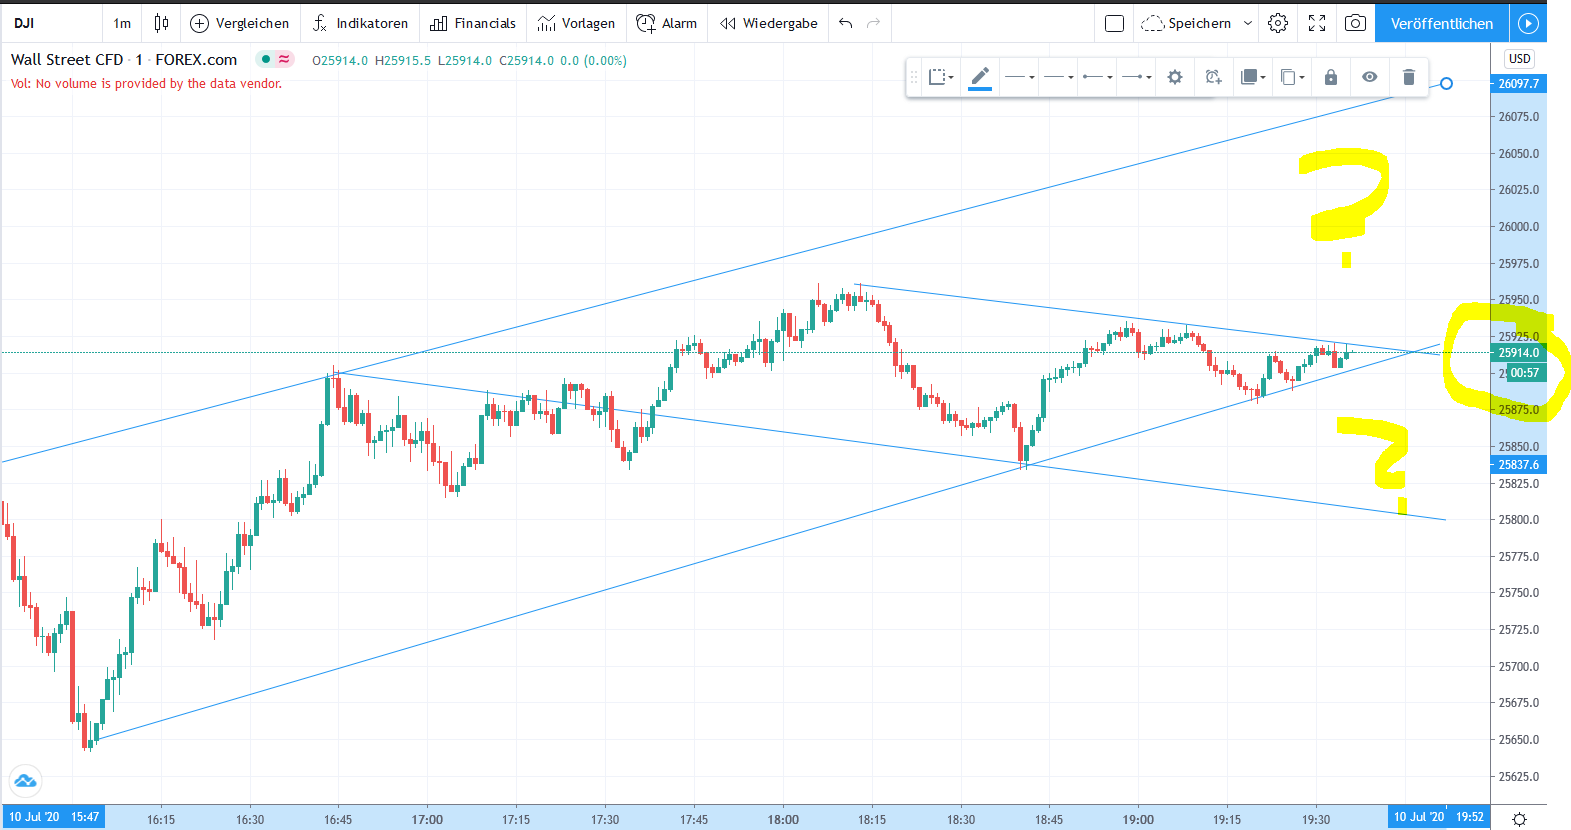Image resolution: width=1571 pixels, height=830 pixels.
Task: Open the Indikatoren menu
Action: [360, 23]
